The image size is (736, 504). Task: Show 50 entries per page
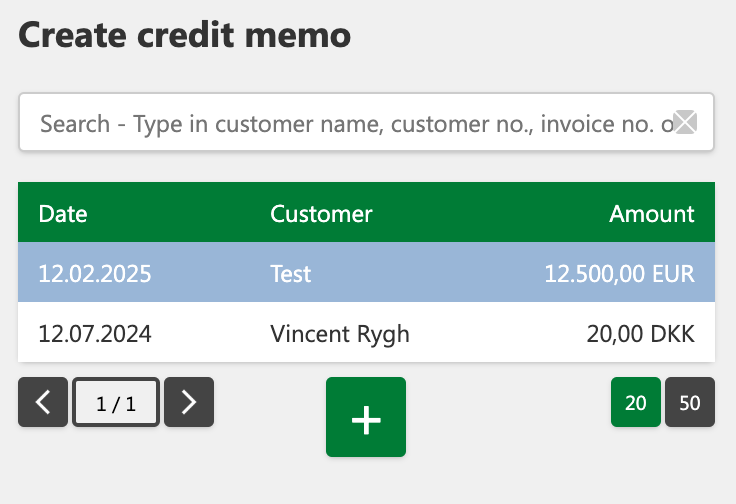(x=690, y=402)
